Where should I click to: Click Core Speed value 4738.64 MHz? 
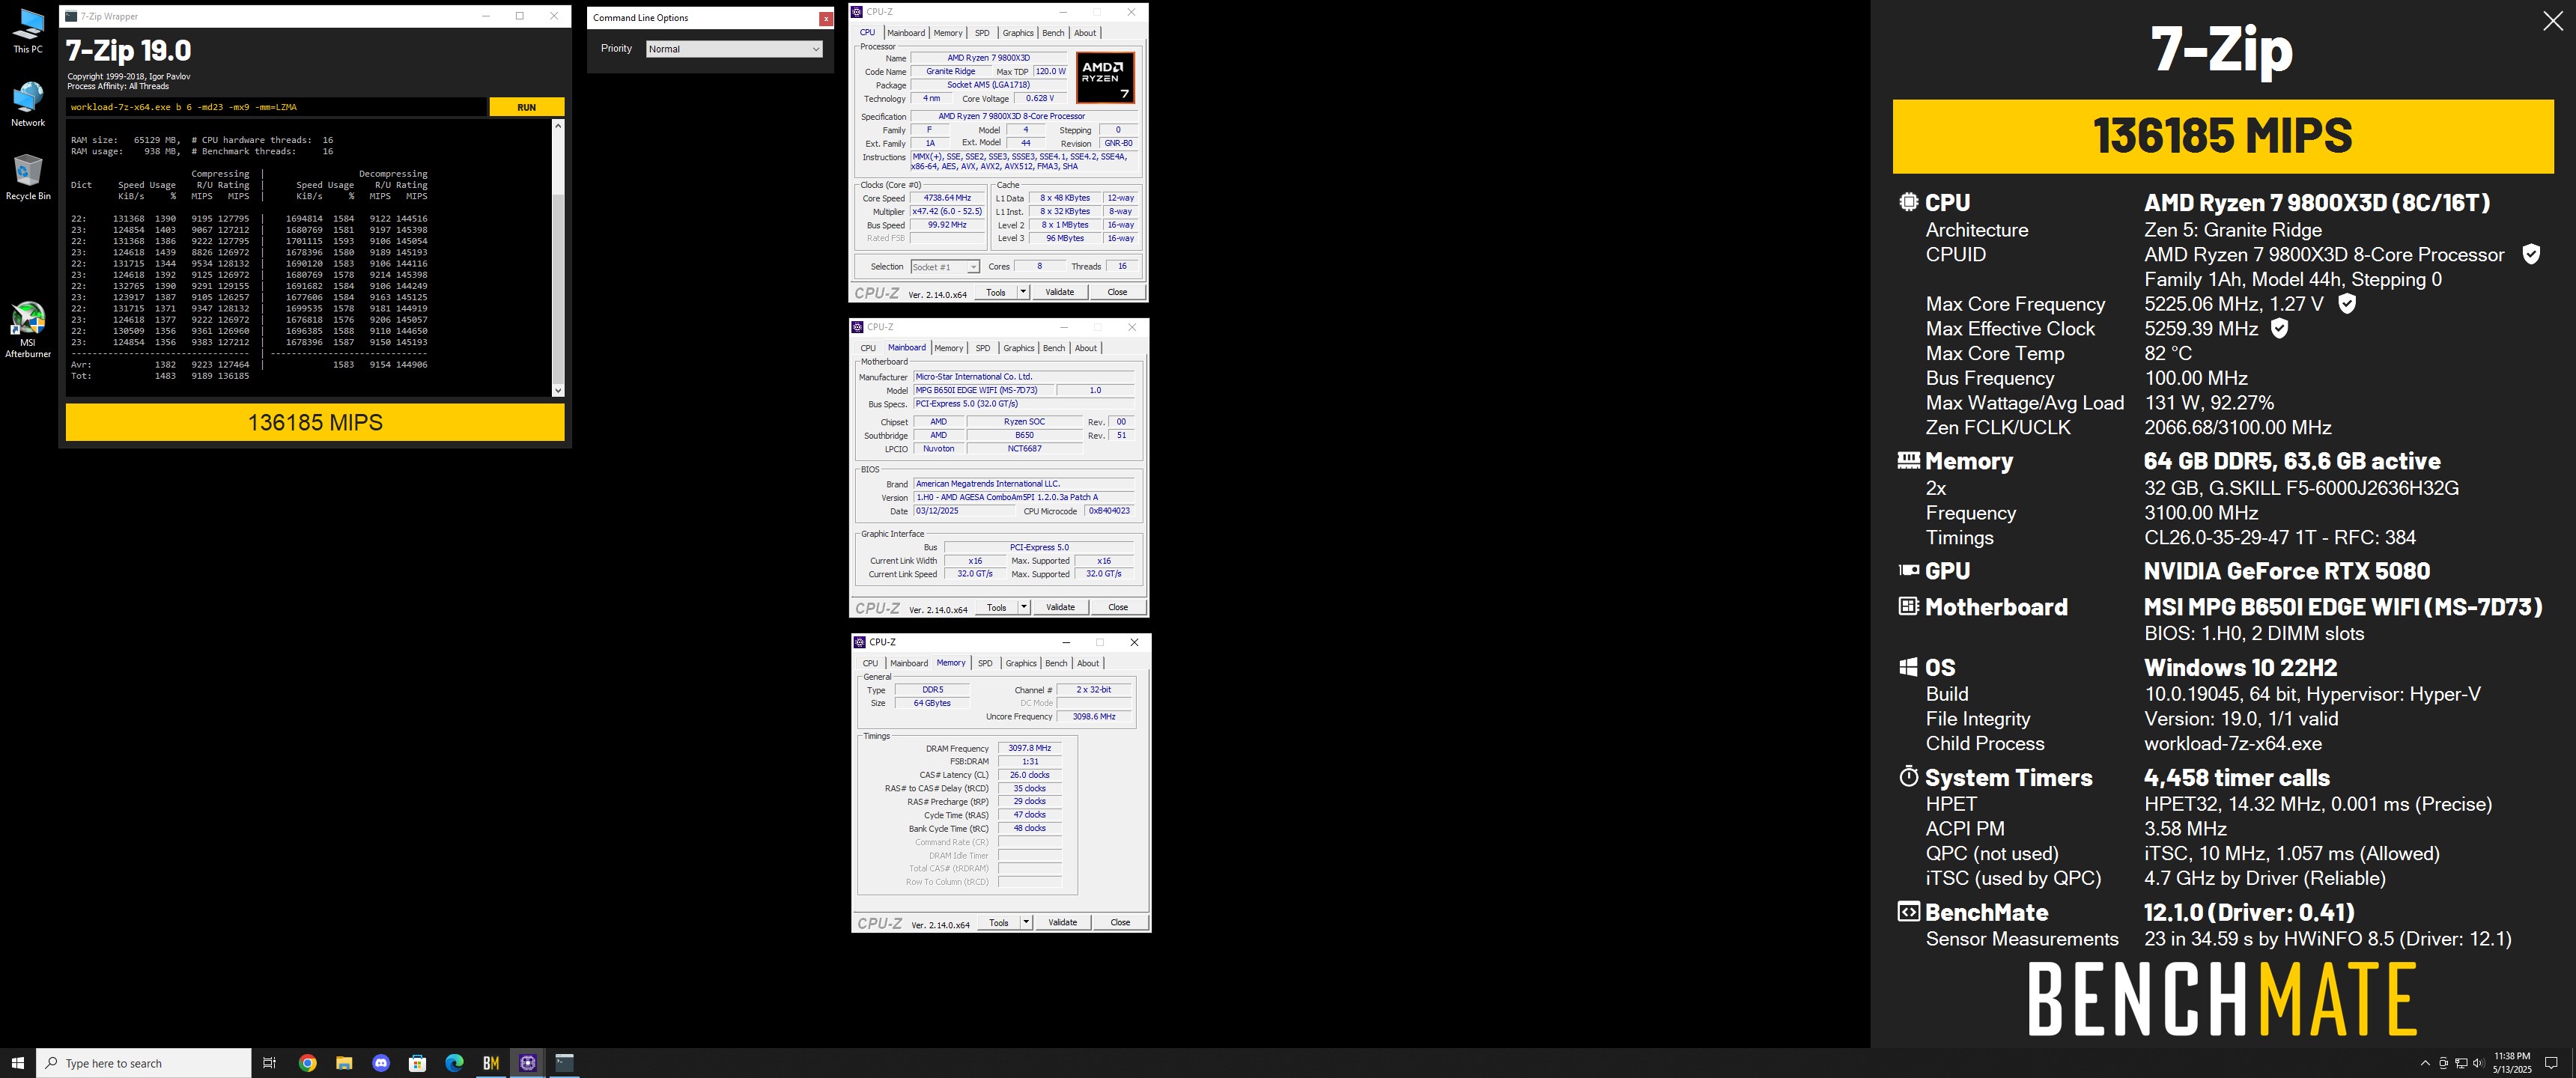click(947, 198)
